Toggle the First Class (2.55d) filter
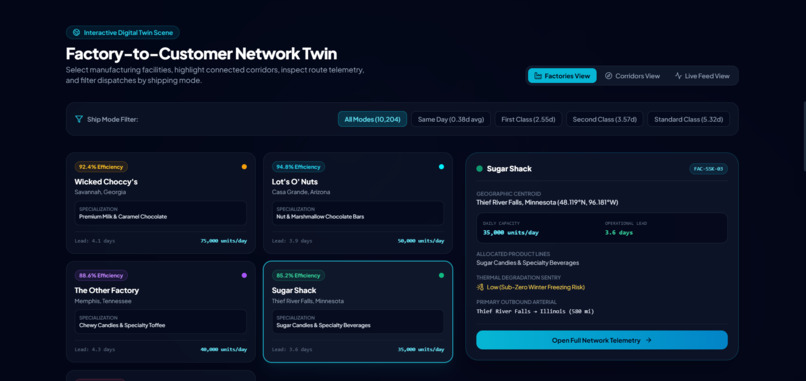The height and width of the screenshot is (381, 806). point(528,119)
